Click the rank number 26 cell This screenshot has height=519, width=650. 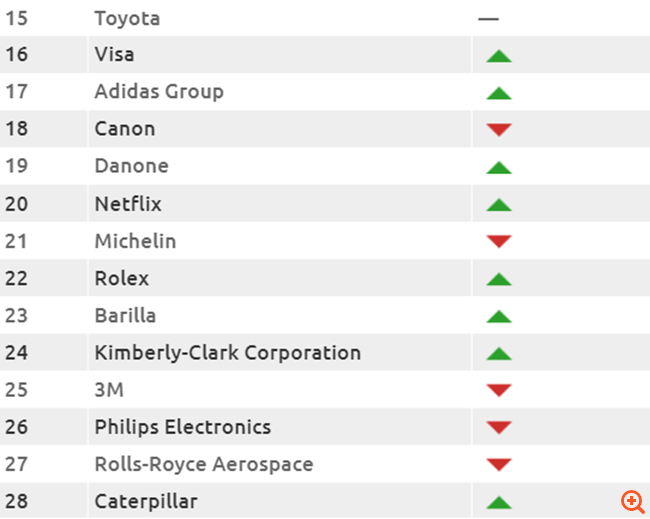(18, 427)
